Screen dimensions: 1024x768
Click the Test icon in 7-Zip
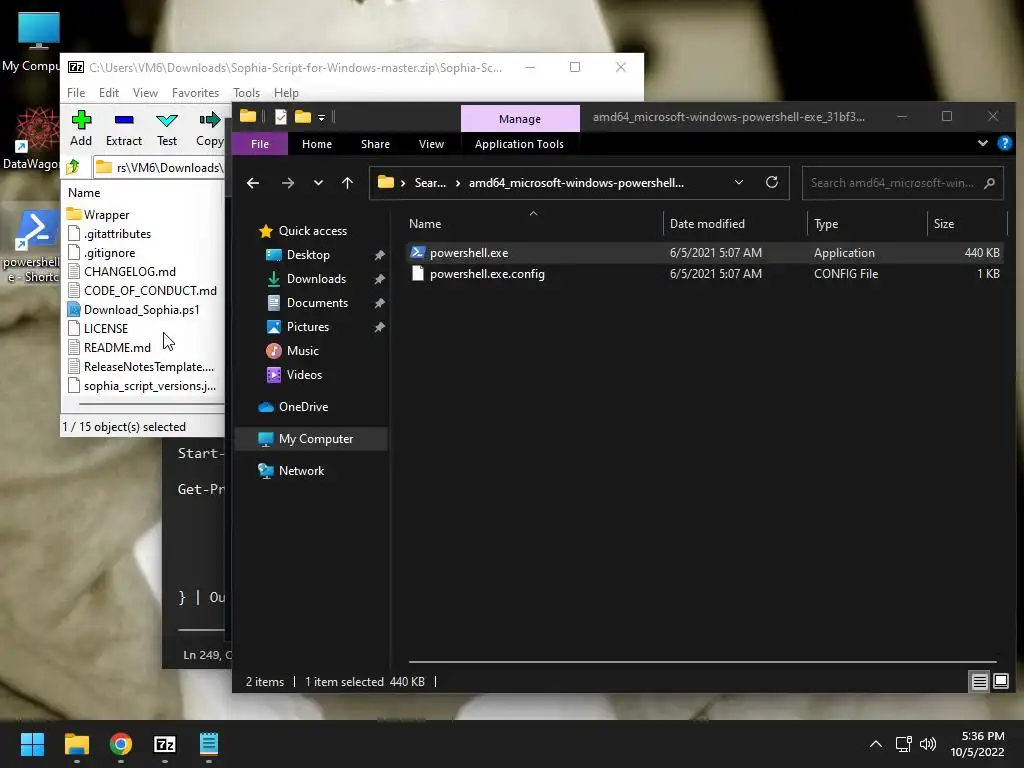pyautogui.click(x=167, y=129)
